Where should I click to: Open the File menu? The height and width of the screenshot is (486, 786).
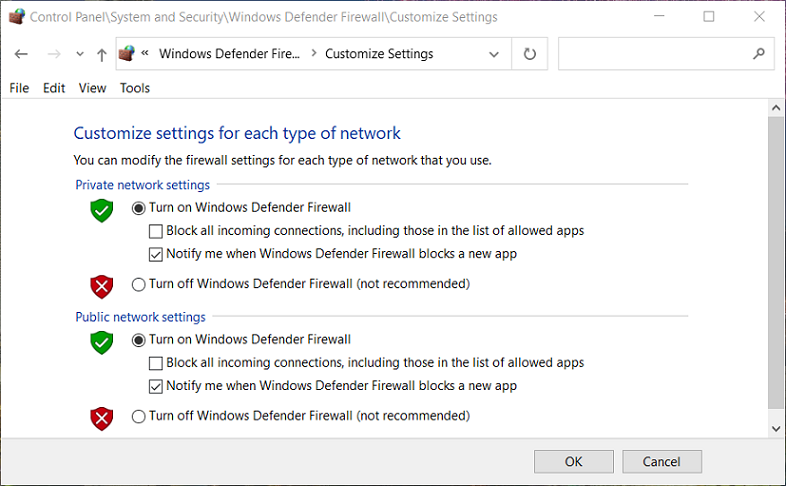pos(19,88)
